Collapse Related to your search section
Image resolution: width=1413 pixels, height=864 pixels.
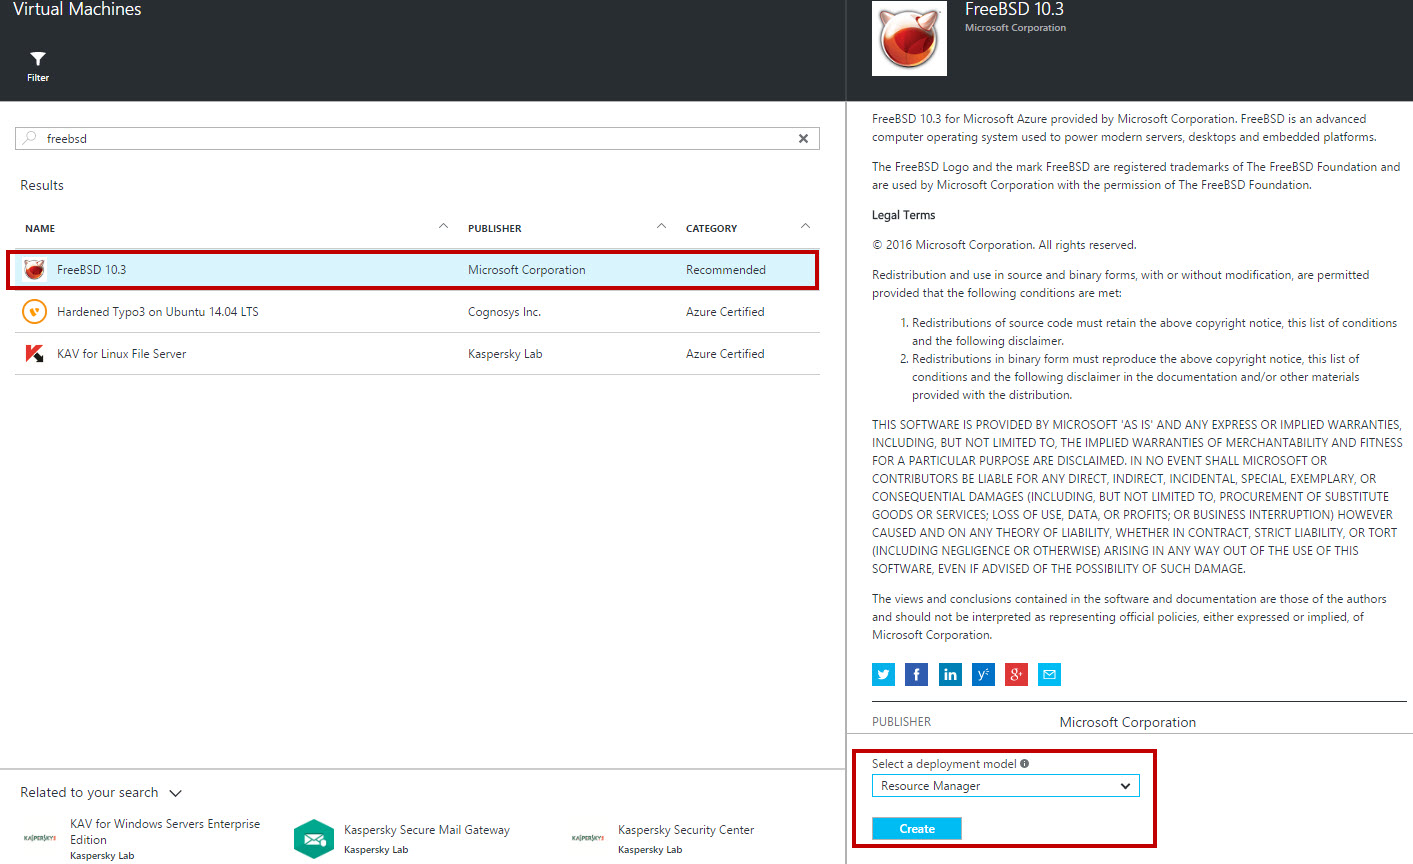[x=175, y=793]
